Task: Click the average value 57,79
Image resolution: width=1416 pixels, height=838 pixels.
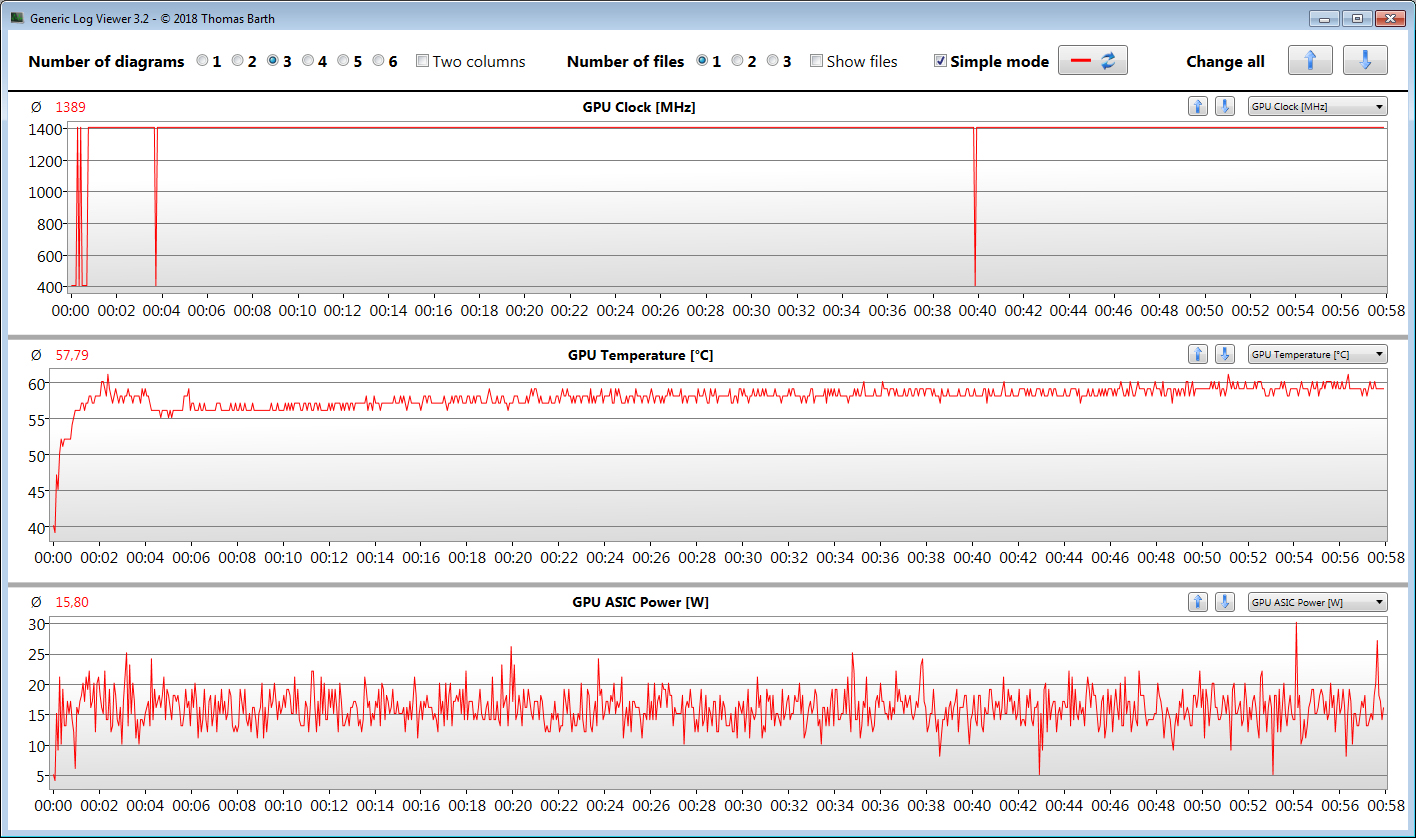Action: [x=72, y=355]
